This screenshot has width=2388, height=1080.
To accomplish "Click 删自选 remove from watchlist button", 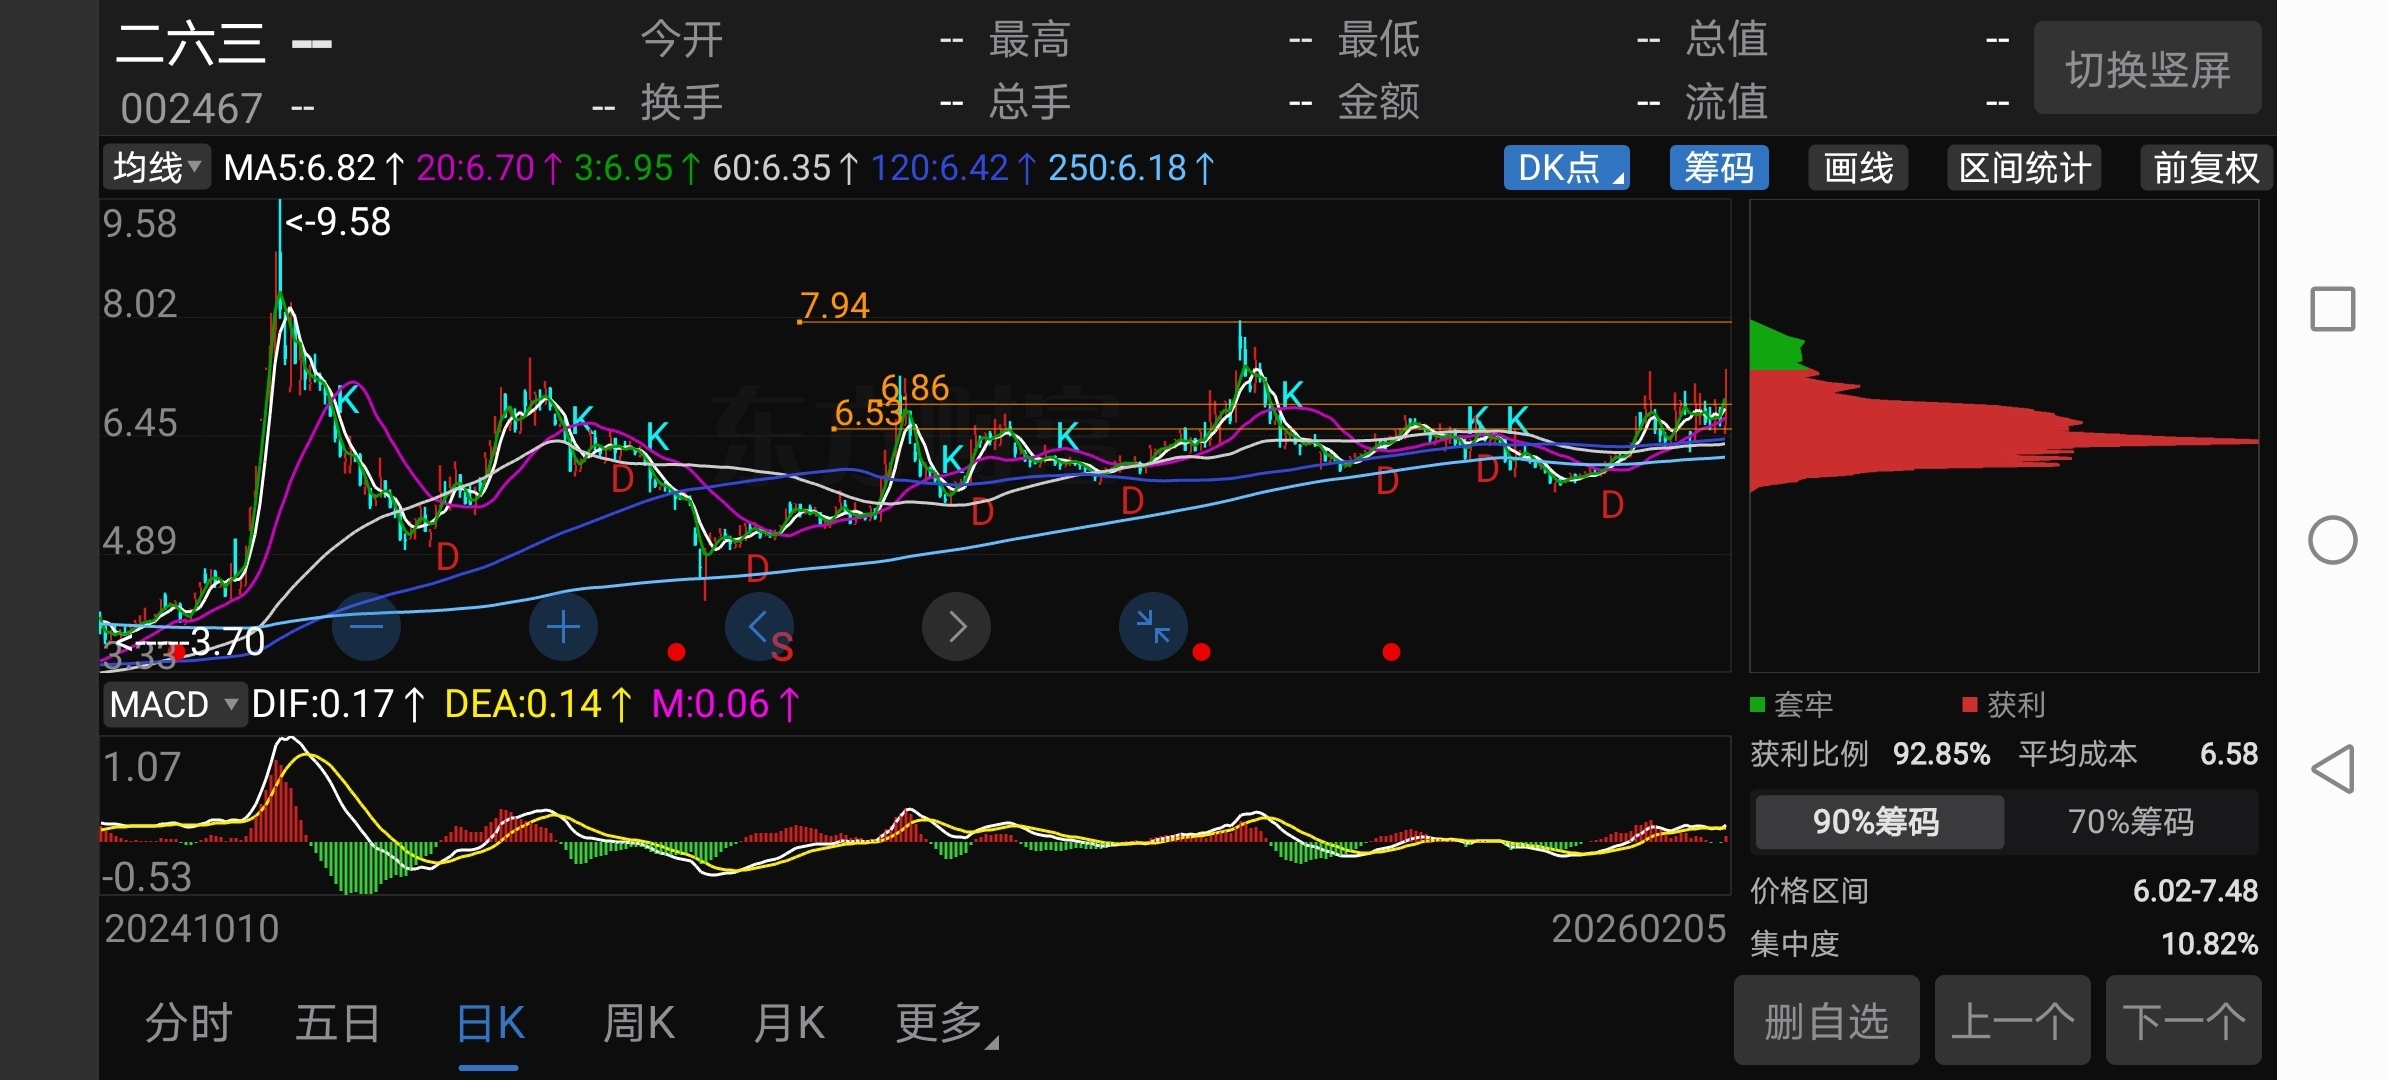I will point(1826,1022).
